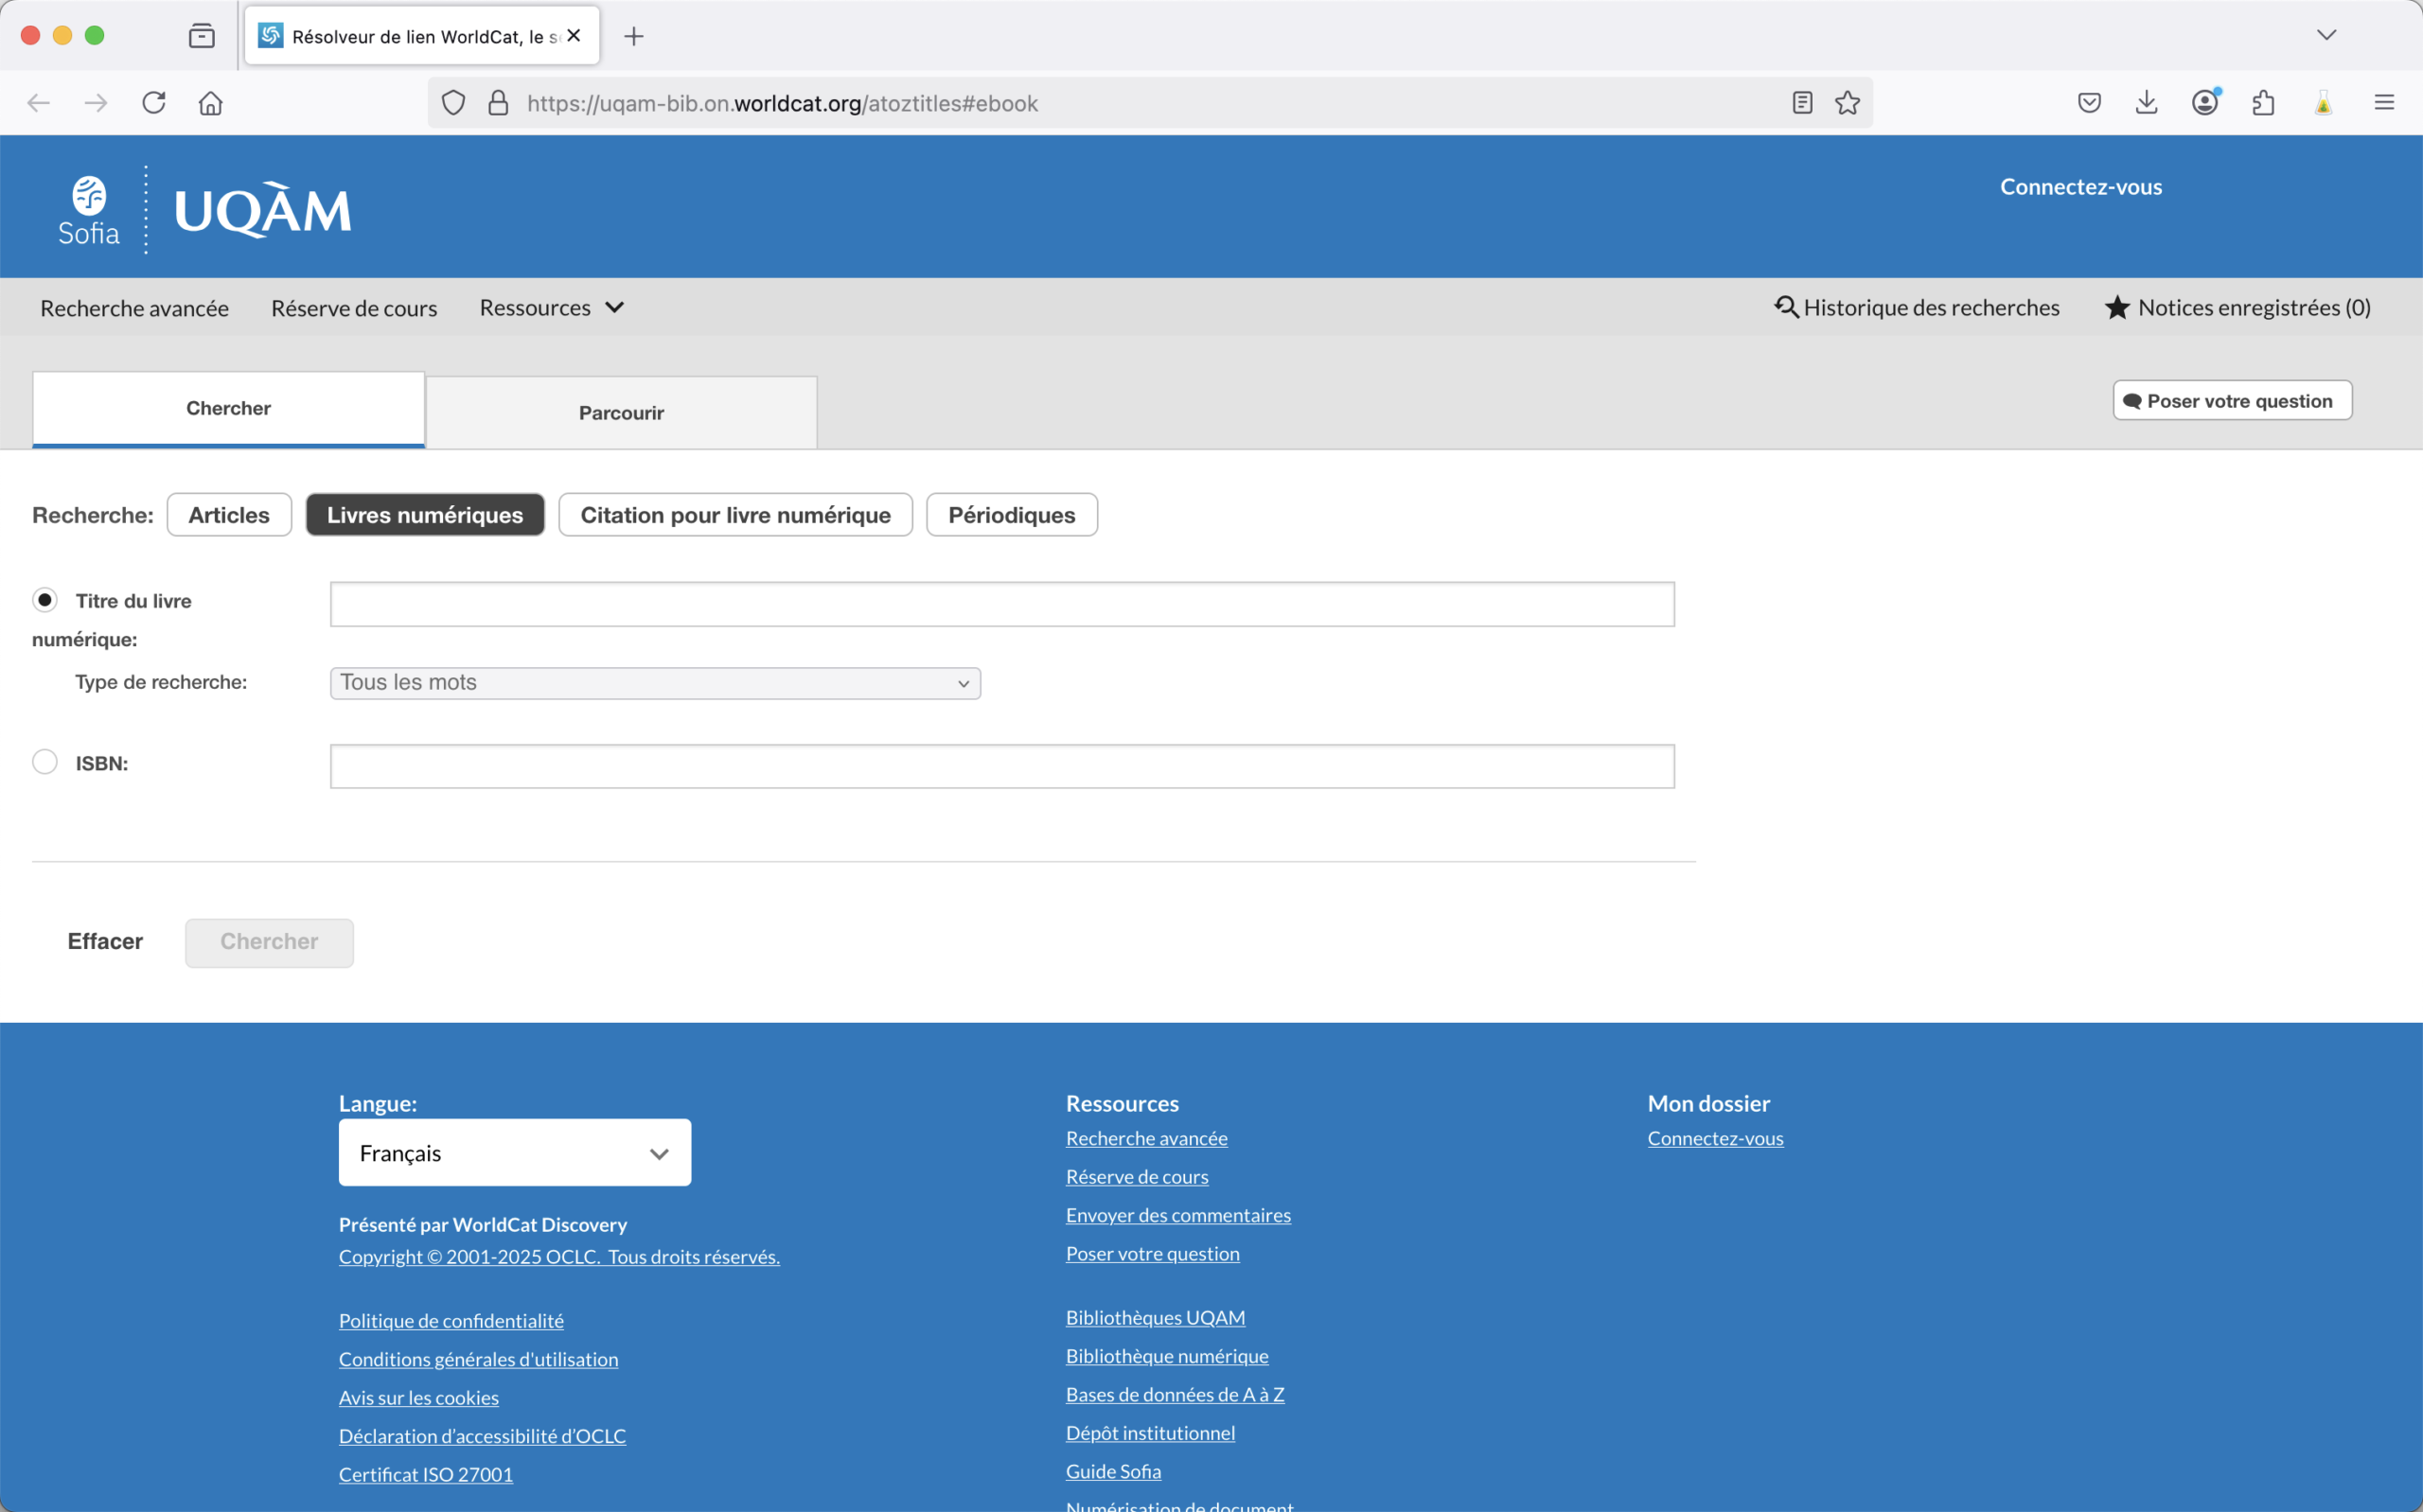Click Connectez-vous in the header
This screenshot has width=2423, height=1512.
point(2081,187)
